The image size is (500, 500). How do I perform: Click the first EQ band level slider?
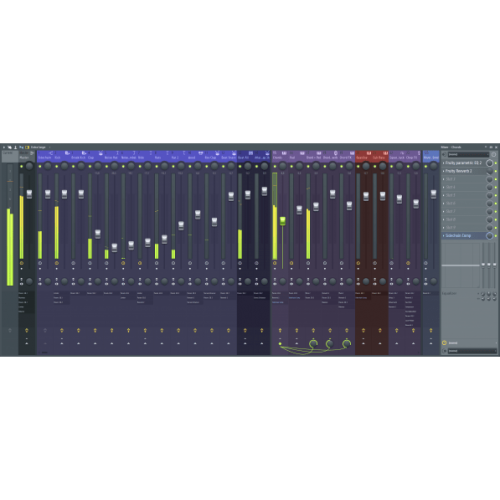point(483,265)
